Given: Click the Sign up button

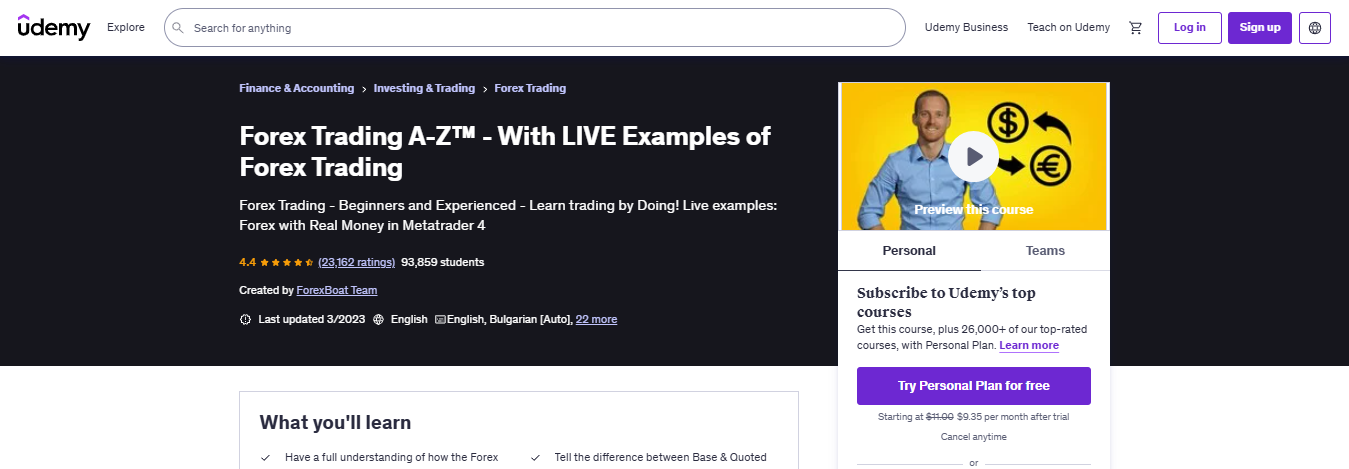Looking at the screenshot, I should (1260, 28).
